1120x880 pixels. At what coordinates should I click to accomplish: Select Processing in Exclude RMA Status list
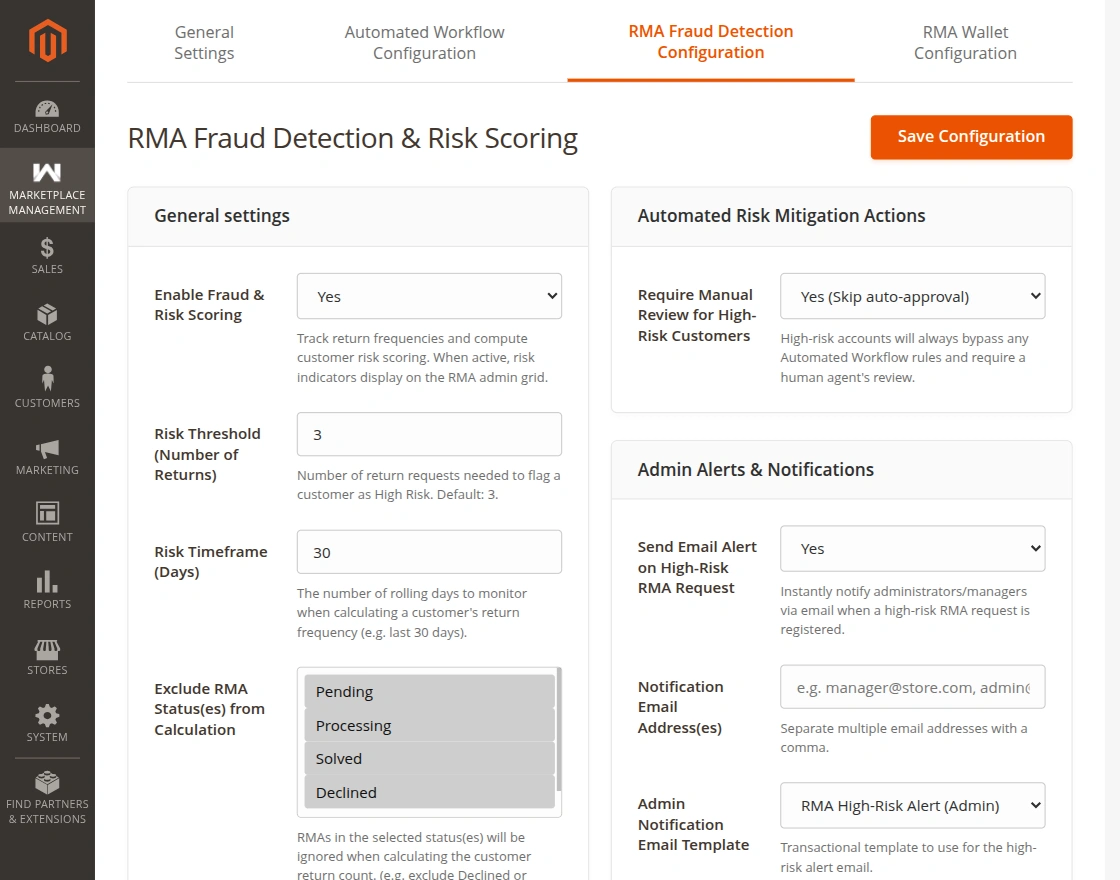point(429,725)
